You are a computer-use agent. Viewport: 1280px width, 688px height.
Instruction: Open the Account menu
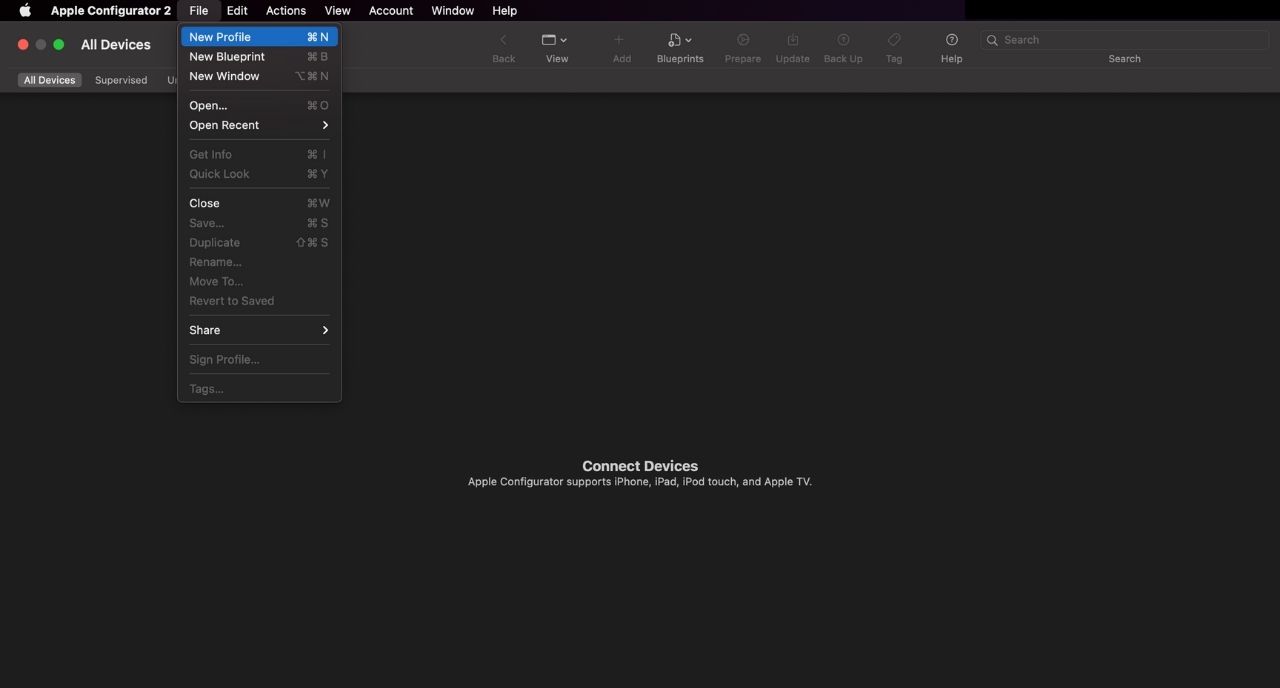tap(391, 10)
